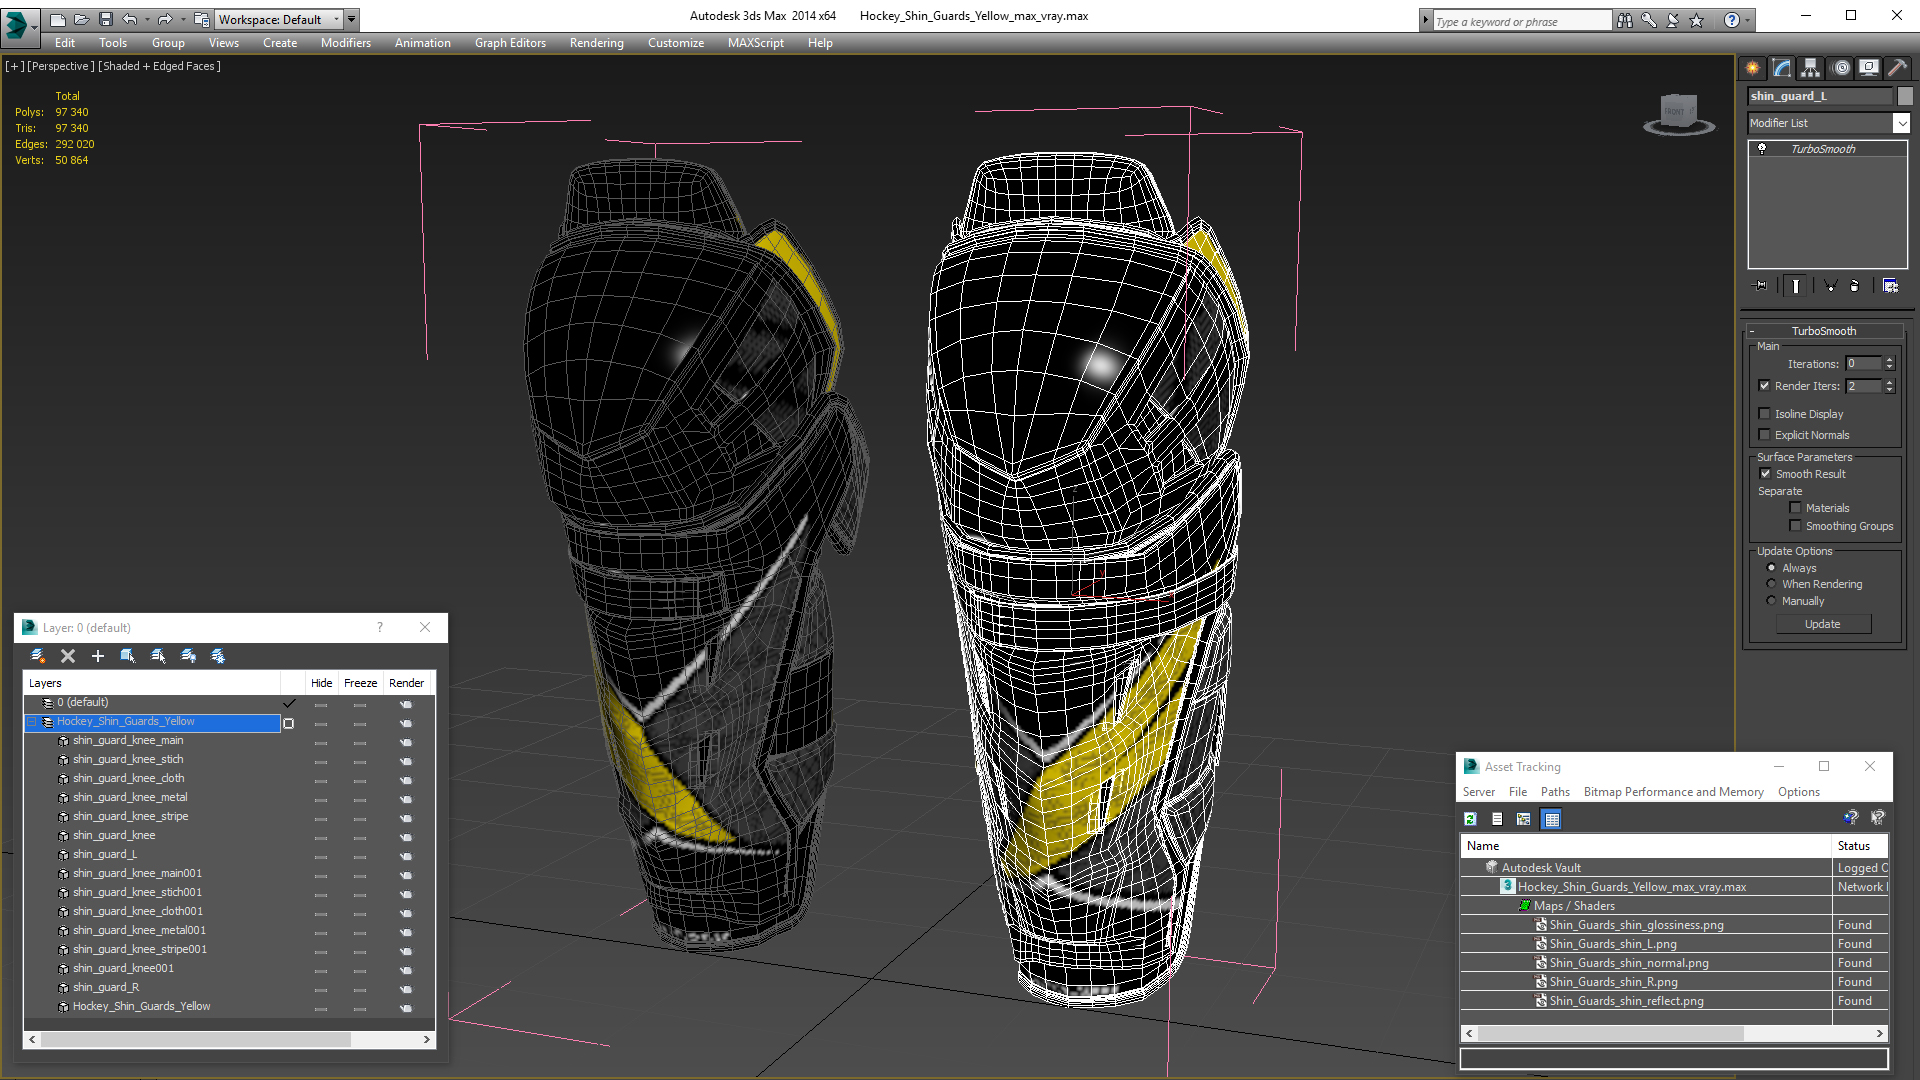This screenshot has height=1080, width=1920.
Task: Click the binoculars search icon
Action: coord(1624,20)
